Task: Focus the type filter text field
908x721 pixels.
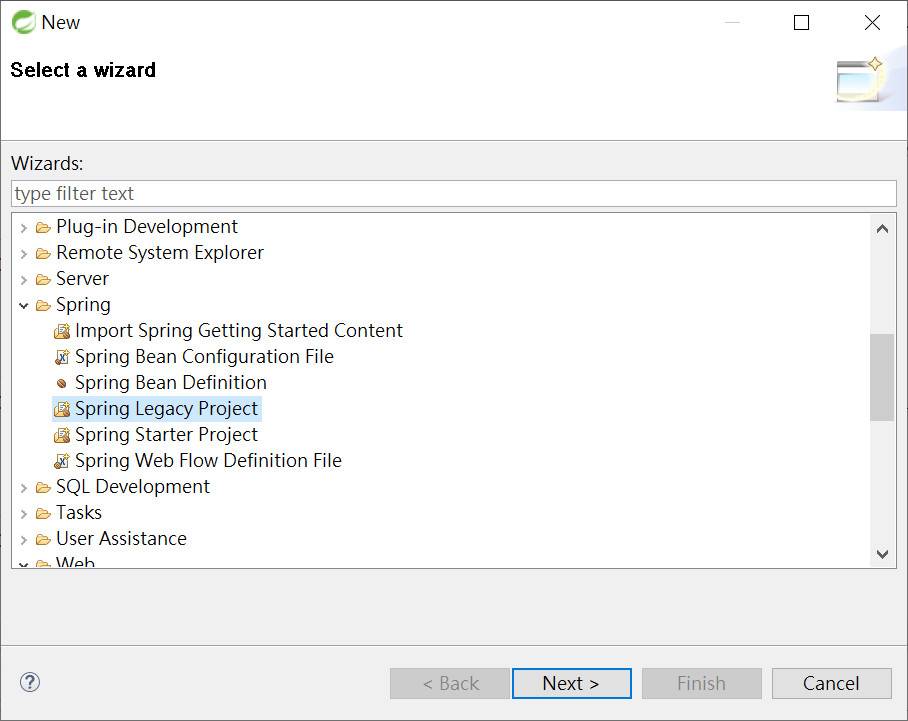Action: pyautogui.click(x=454, y=193)
